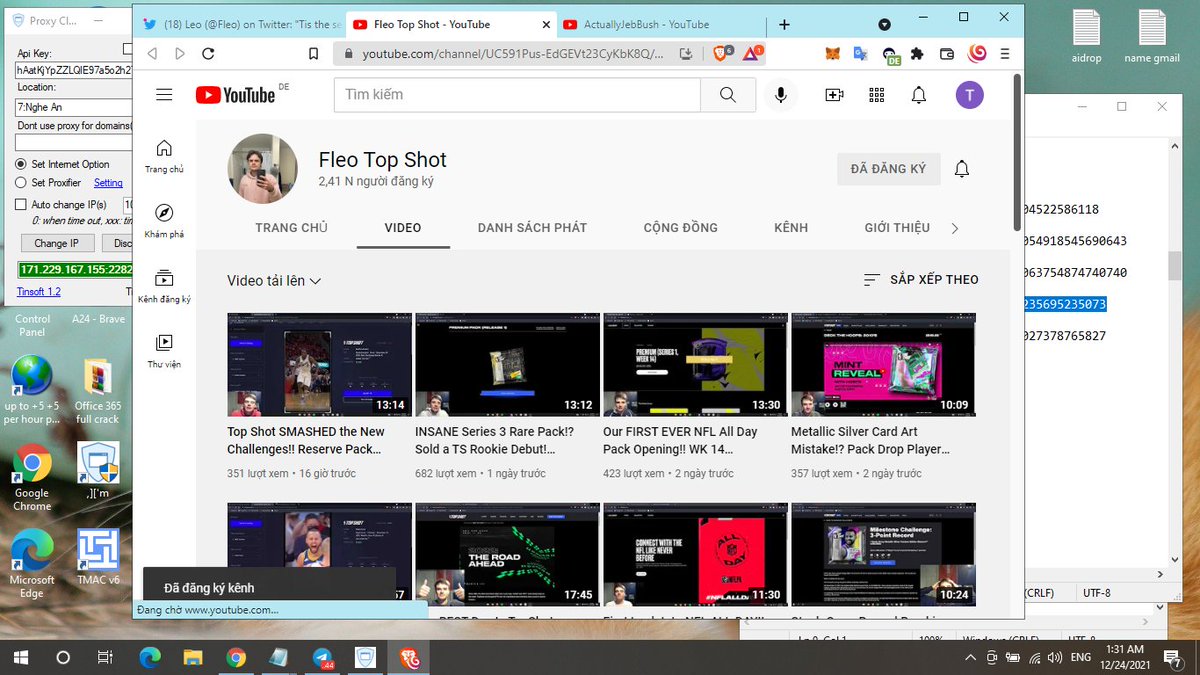Go to Trang chủ in sidebar
Image resolution: width=1200 pixels, height=675 pixels.
164,156
